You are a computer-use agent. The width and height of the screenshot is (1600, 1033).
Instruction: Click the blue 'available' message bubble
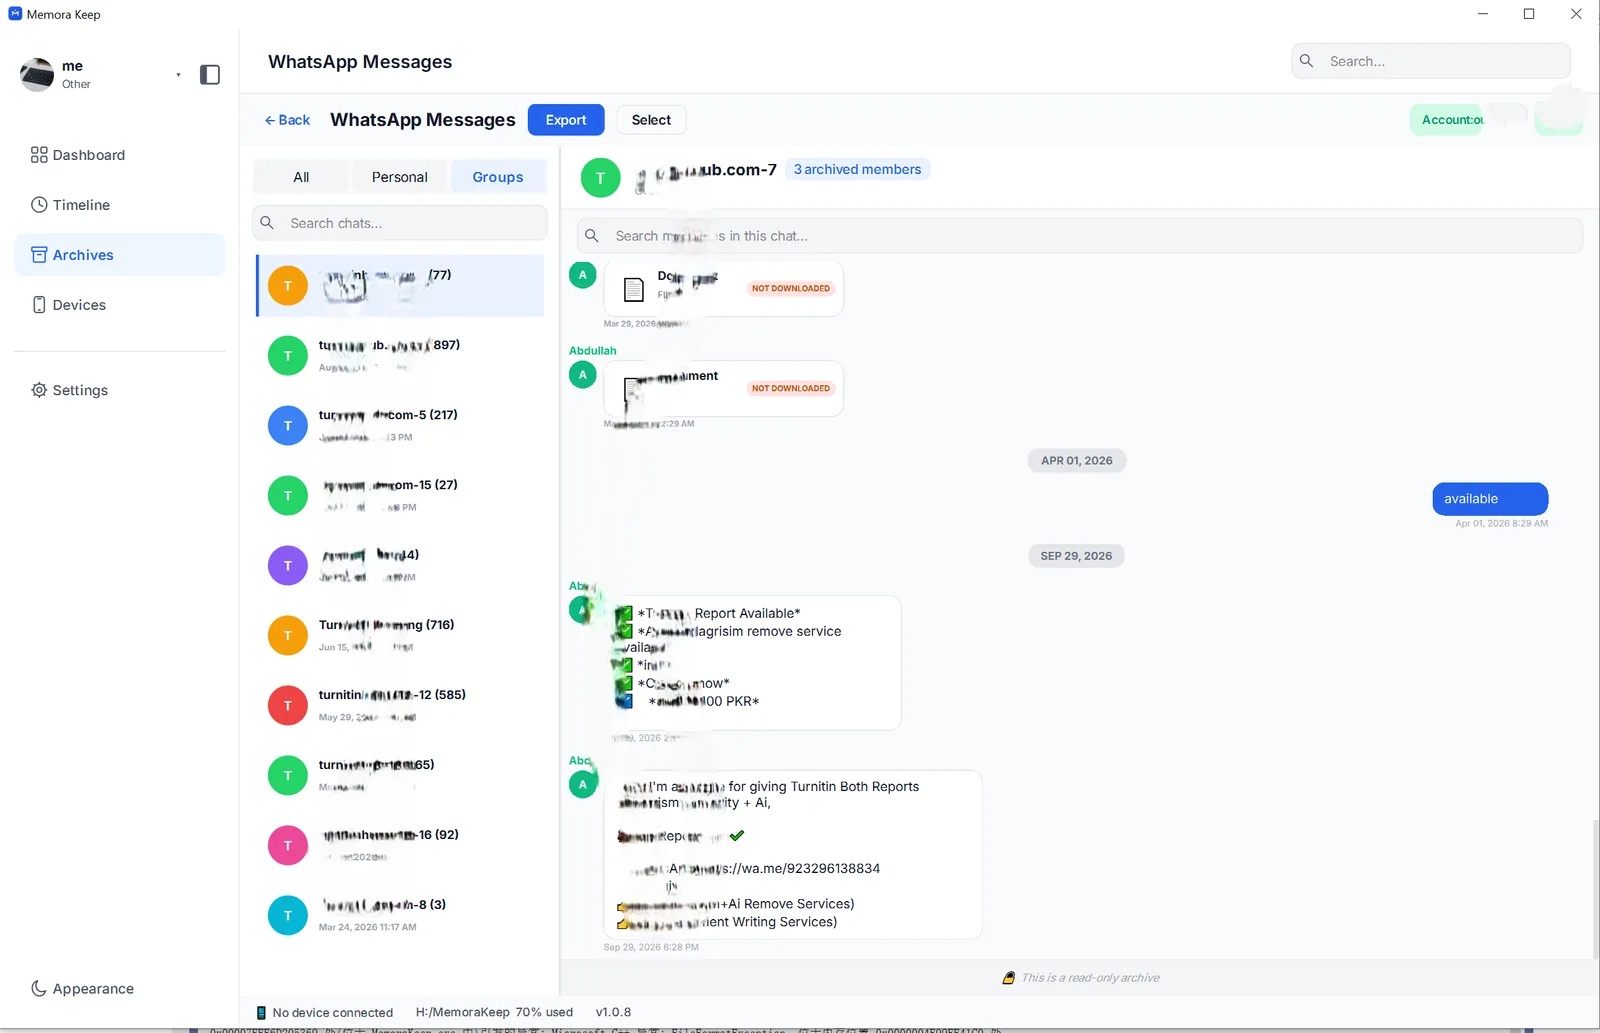pos(1490,499)
